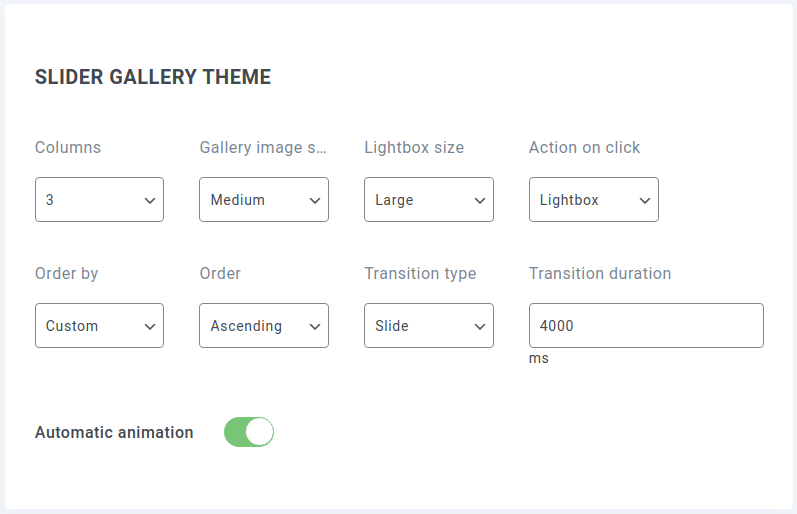Open the Lightbox size Large dropdown
This screenshot has width=797, height=514.
click(x=428, y=200)
